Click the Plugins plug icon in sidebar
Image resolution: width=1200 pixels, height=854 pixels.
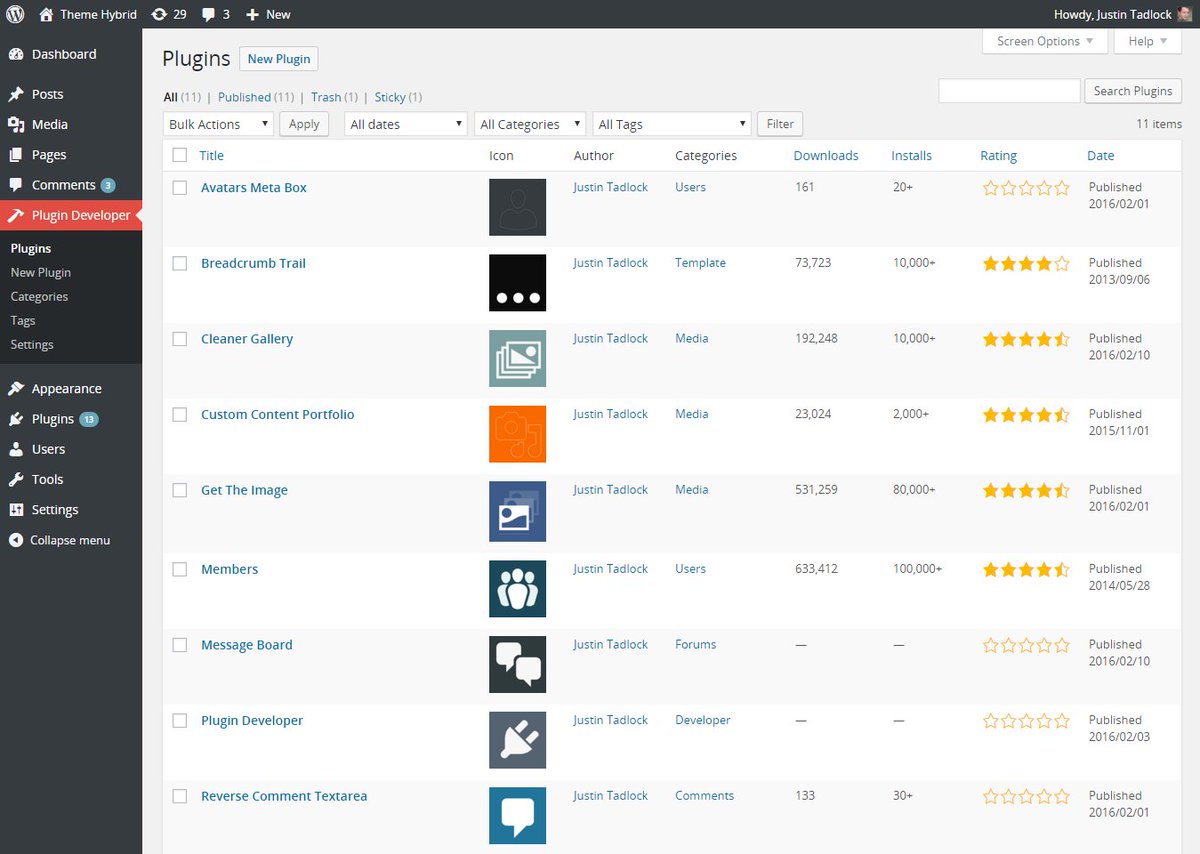16,419
